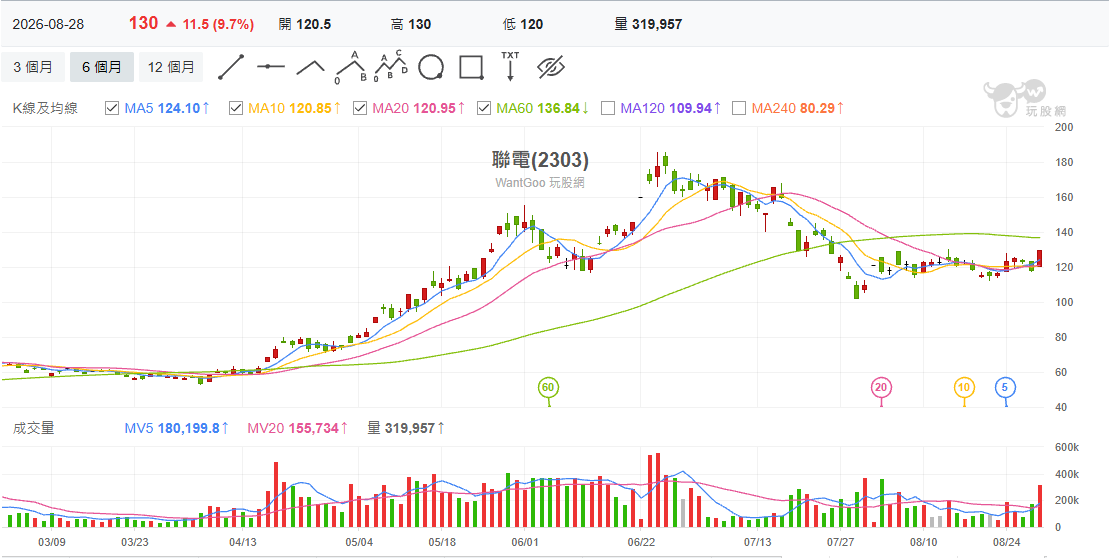The image size is (1110, 558).
Task: Click the header 量 319,957 volume
Action: (648, 24)
